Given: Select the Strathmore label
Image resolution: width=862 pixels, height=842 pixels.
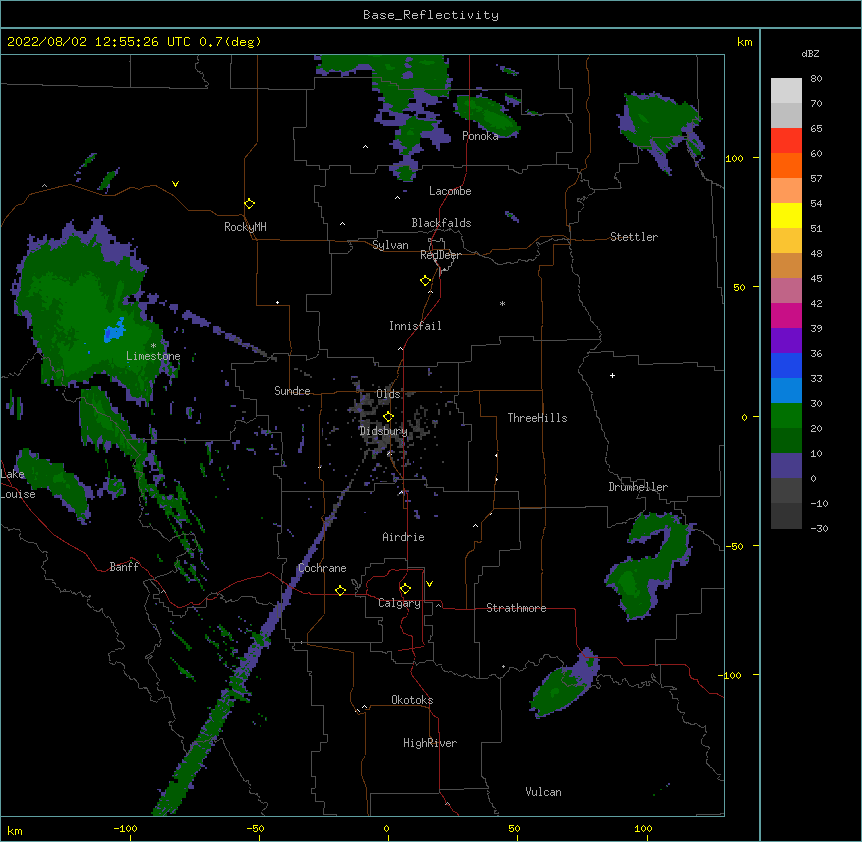Looking at the screenshot, I should [516, 608].
